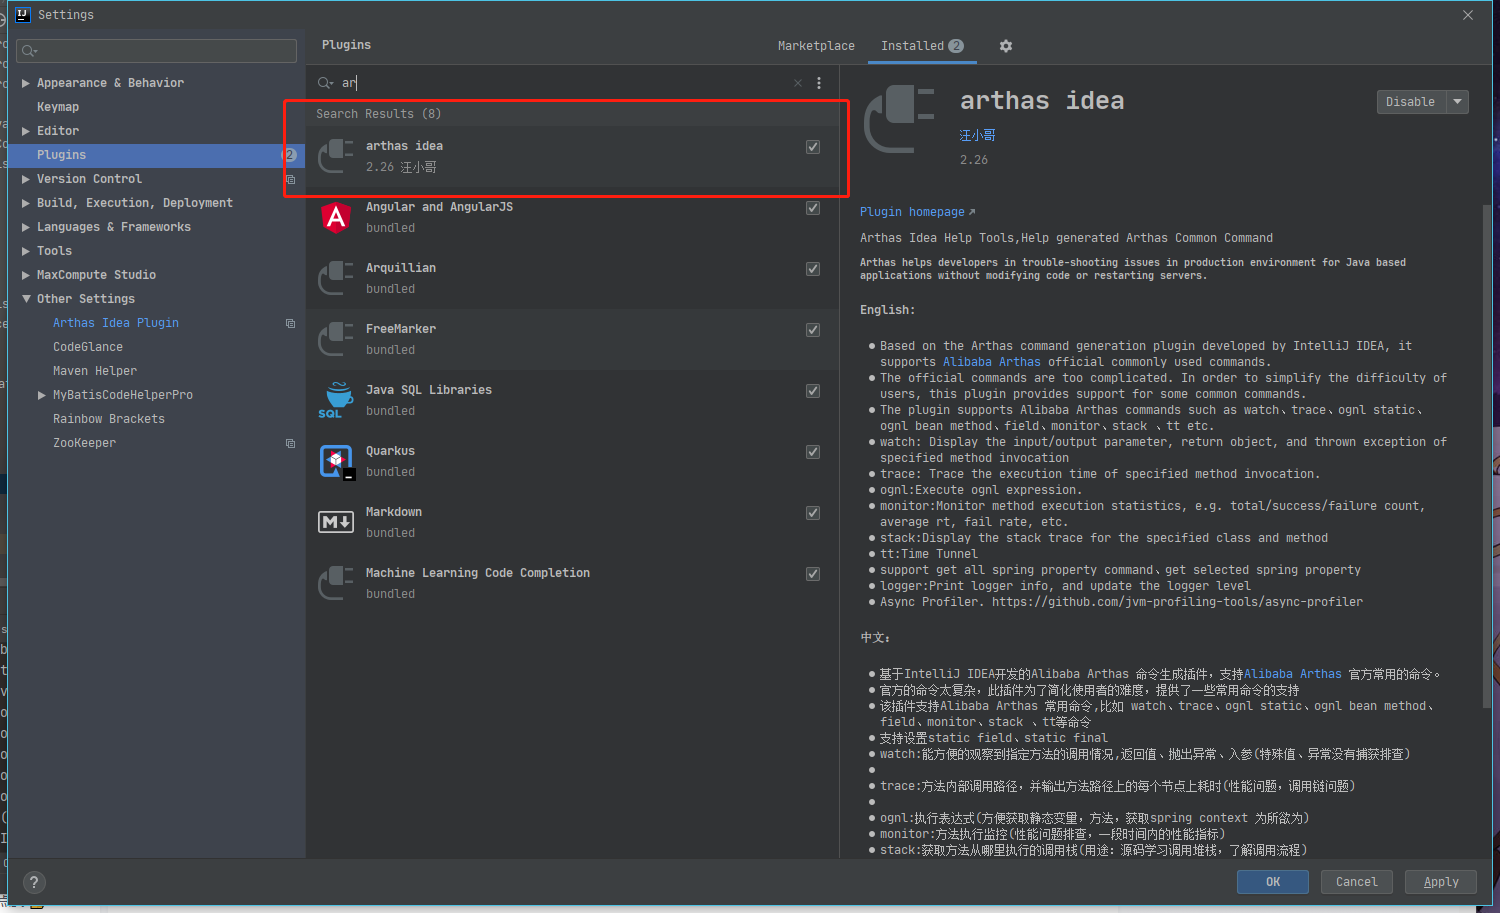Viewport: 1500px width, 913px height.
Task: Focus the settings search field
Action: click(157, 51)
